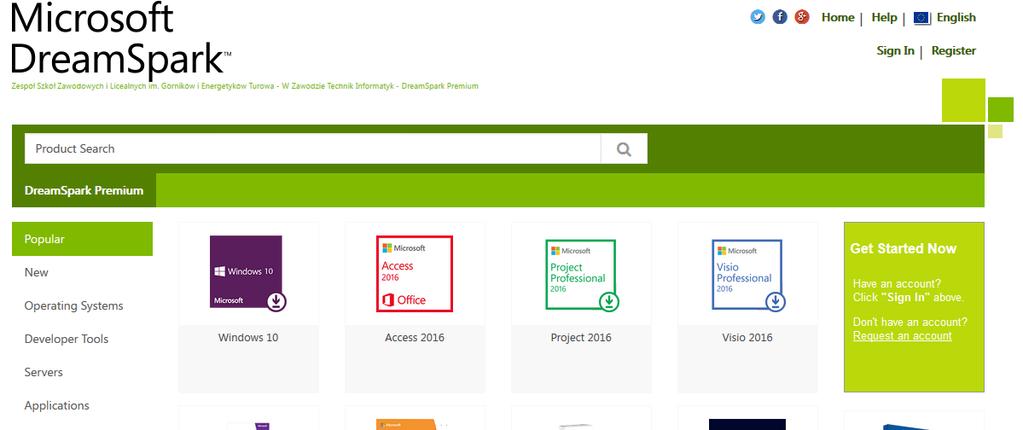Go to the Home link
1023x430 pixels.
838,18
